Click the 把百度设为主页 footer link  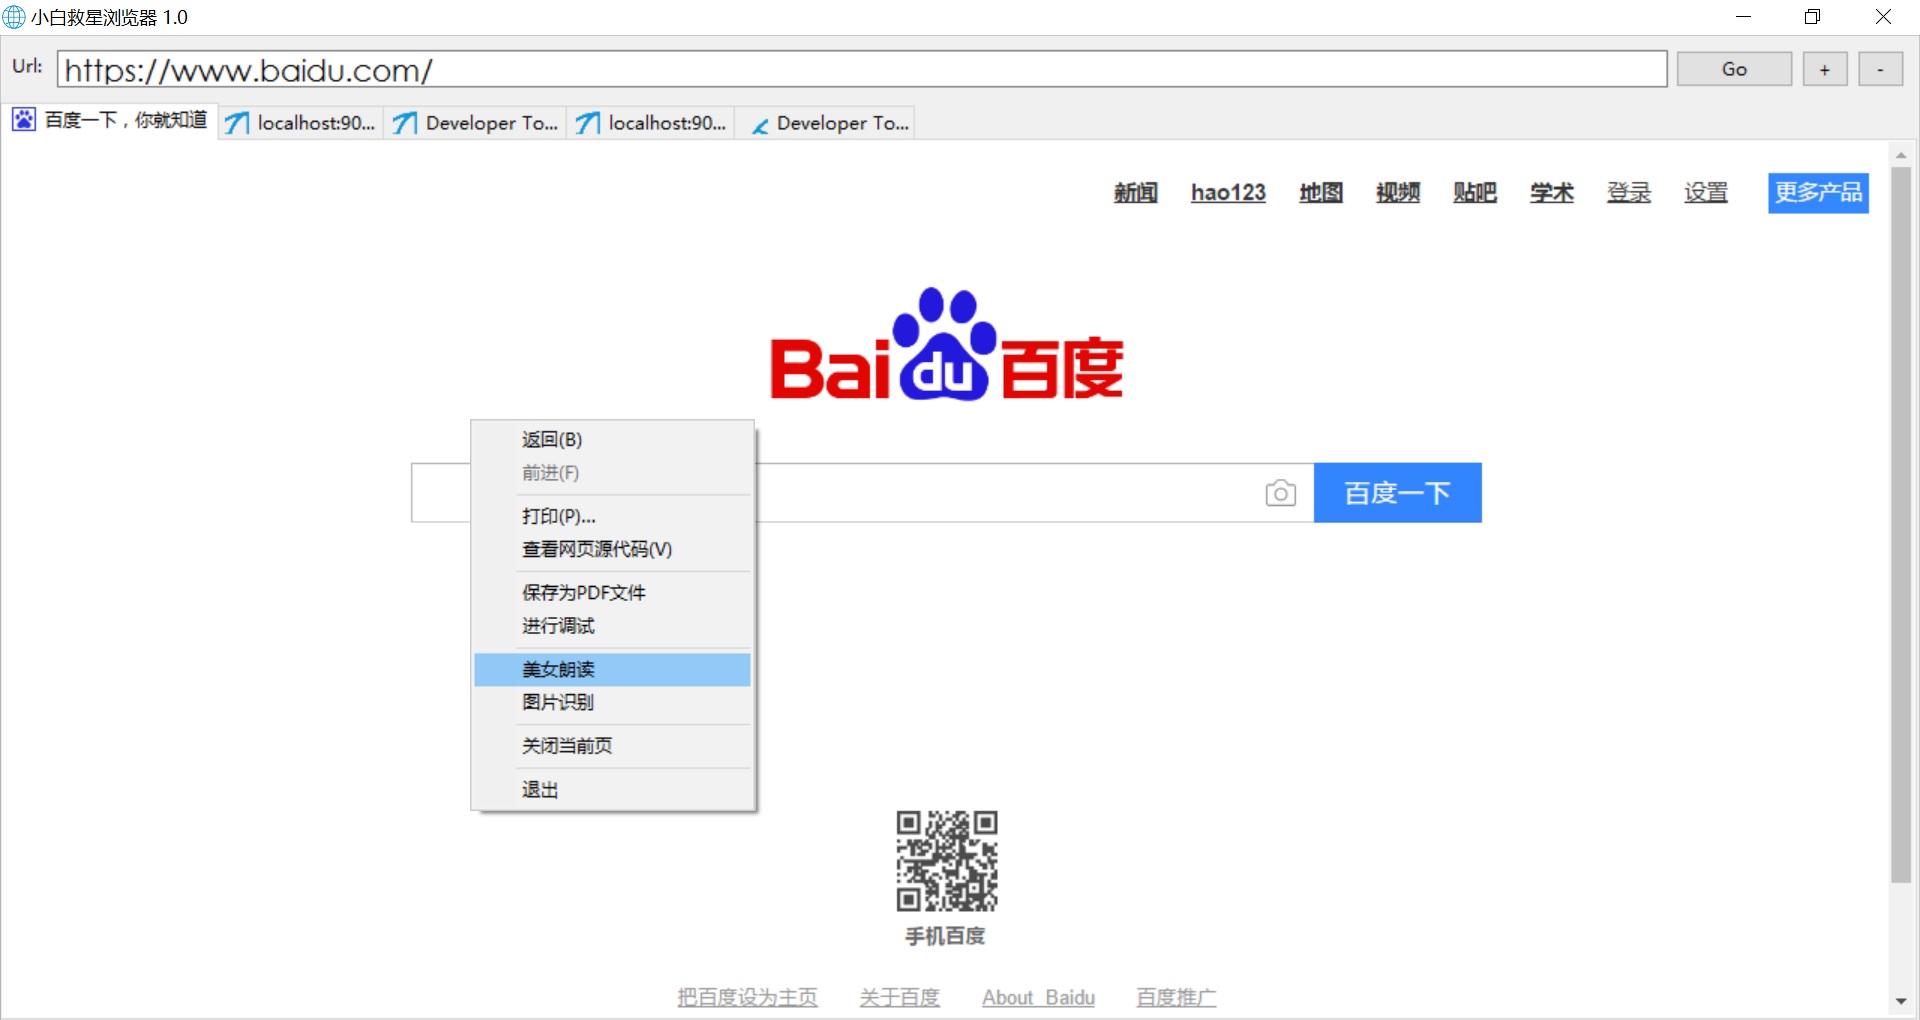pos(747,997)
